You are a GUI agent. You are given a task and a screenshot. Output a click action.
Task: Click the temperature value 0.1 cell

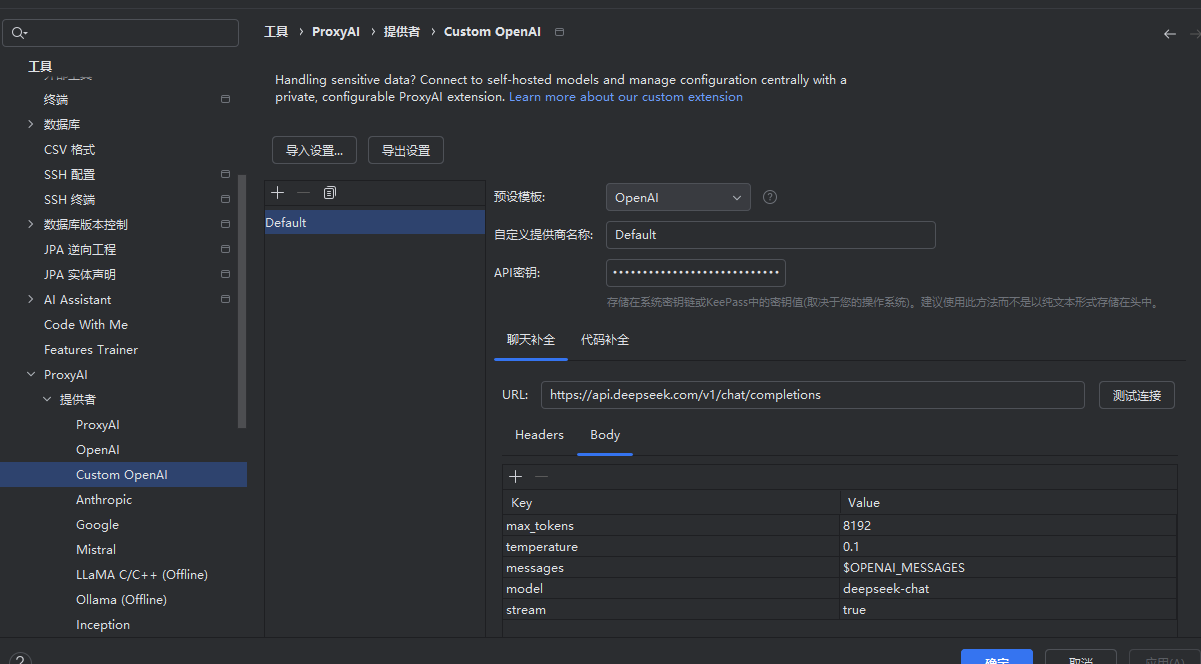pos(1008,547)
